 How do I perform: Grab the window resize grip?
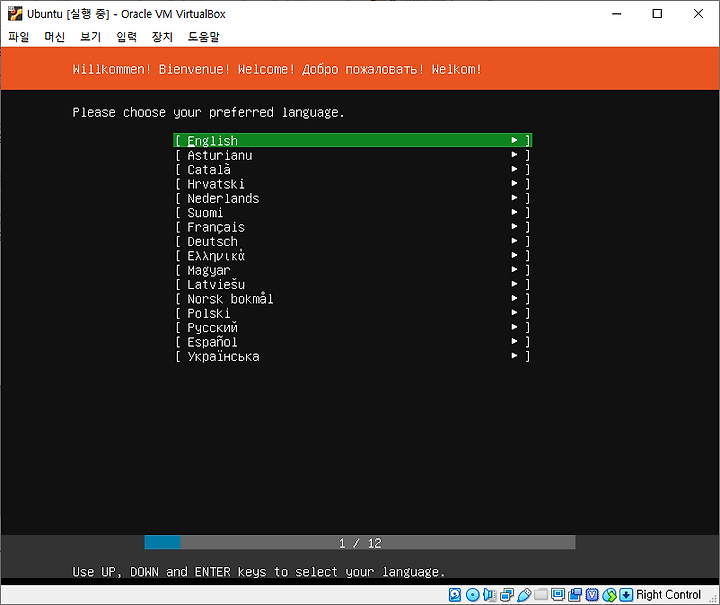(713, 599)
